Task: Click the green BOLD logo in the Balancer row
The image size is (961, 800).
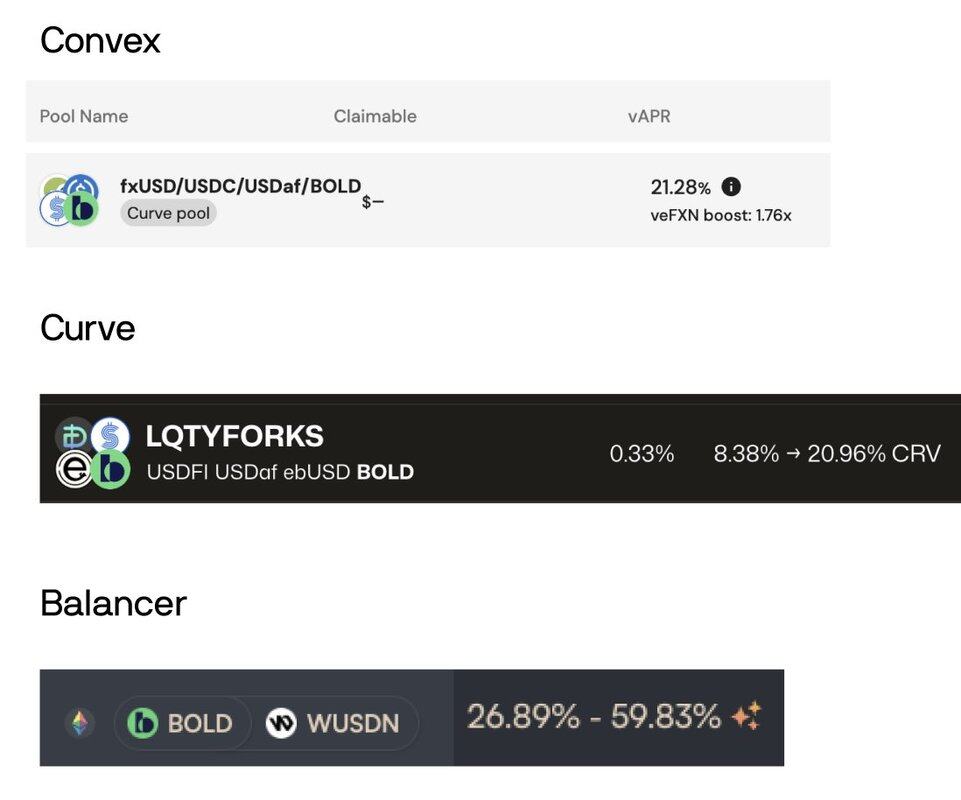Action: (x=143, y=723)
